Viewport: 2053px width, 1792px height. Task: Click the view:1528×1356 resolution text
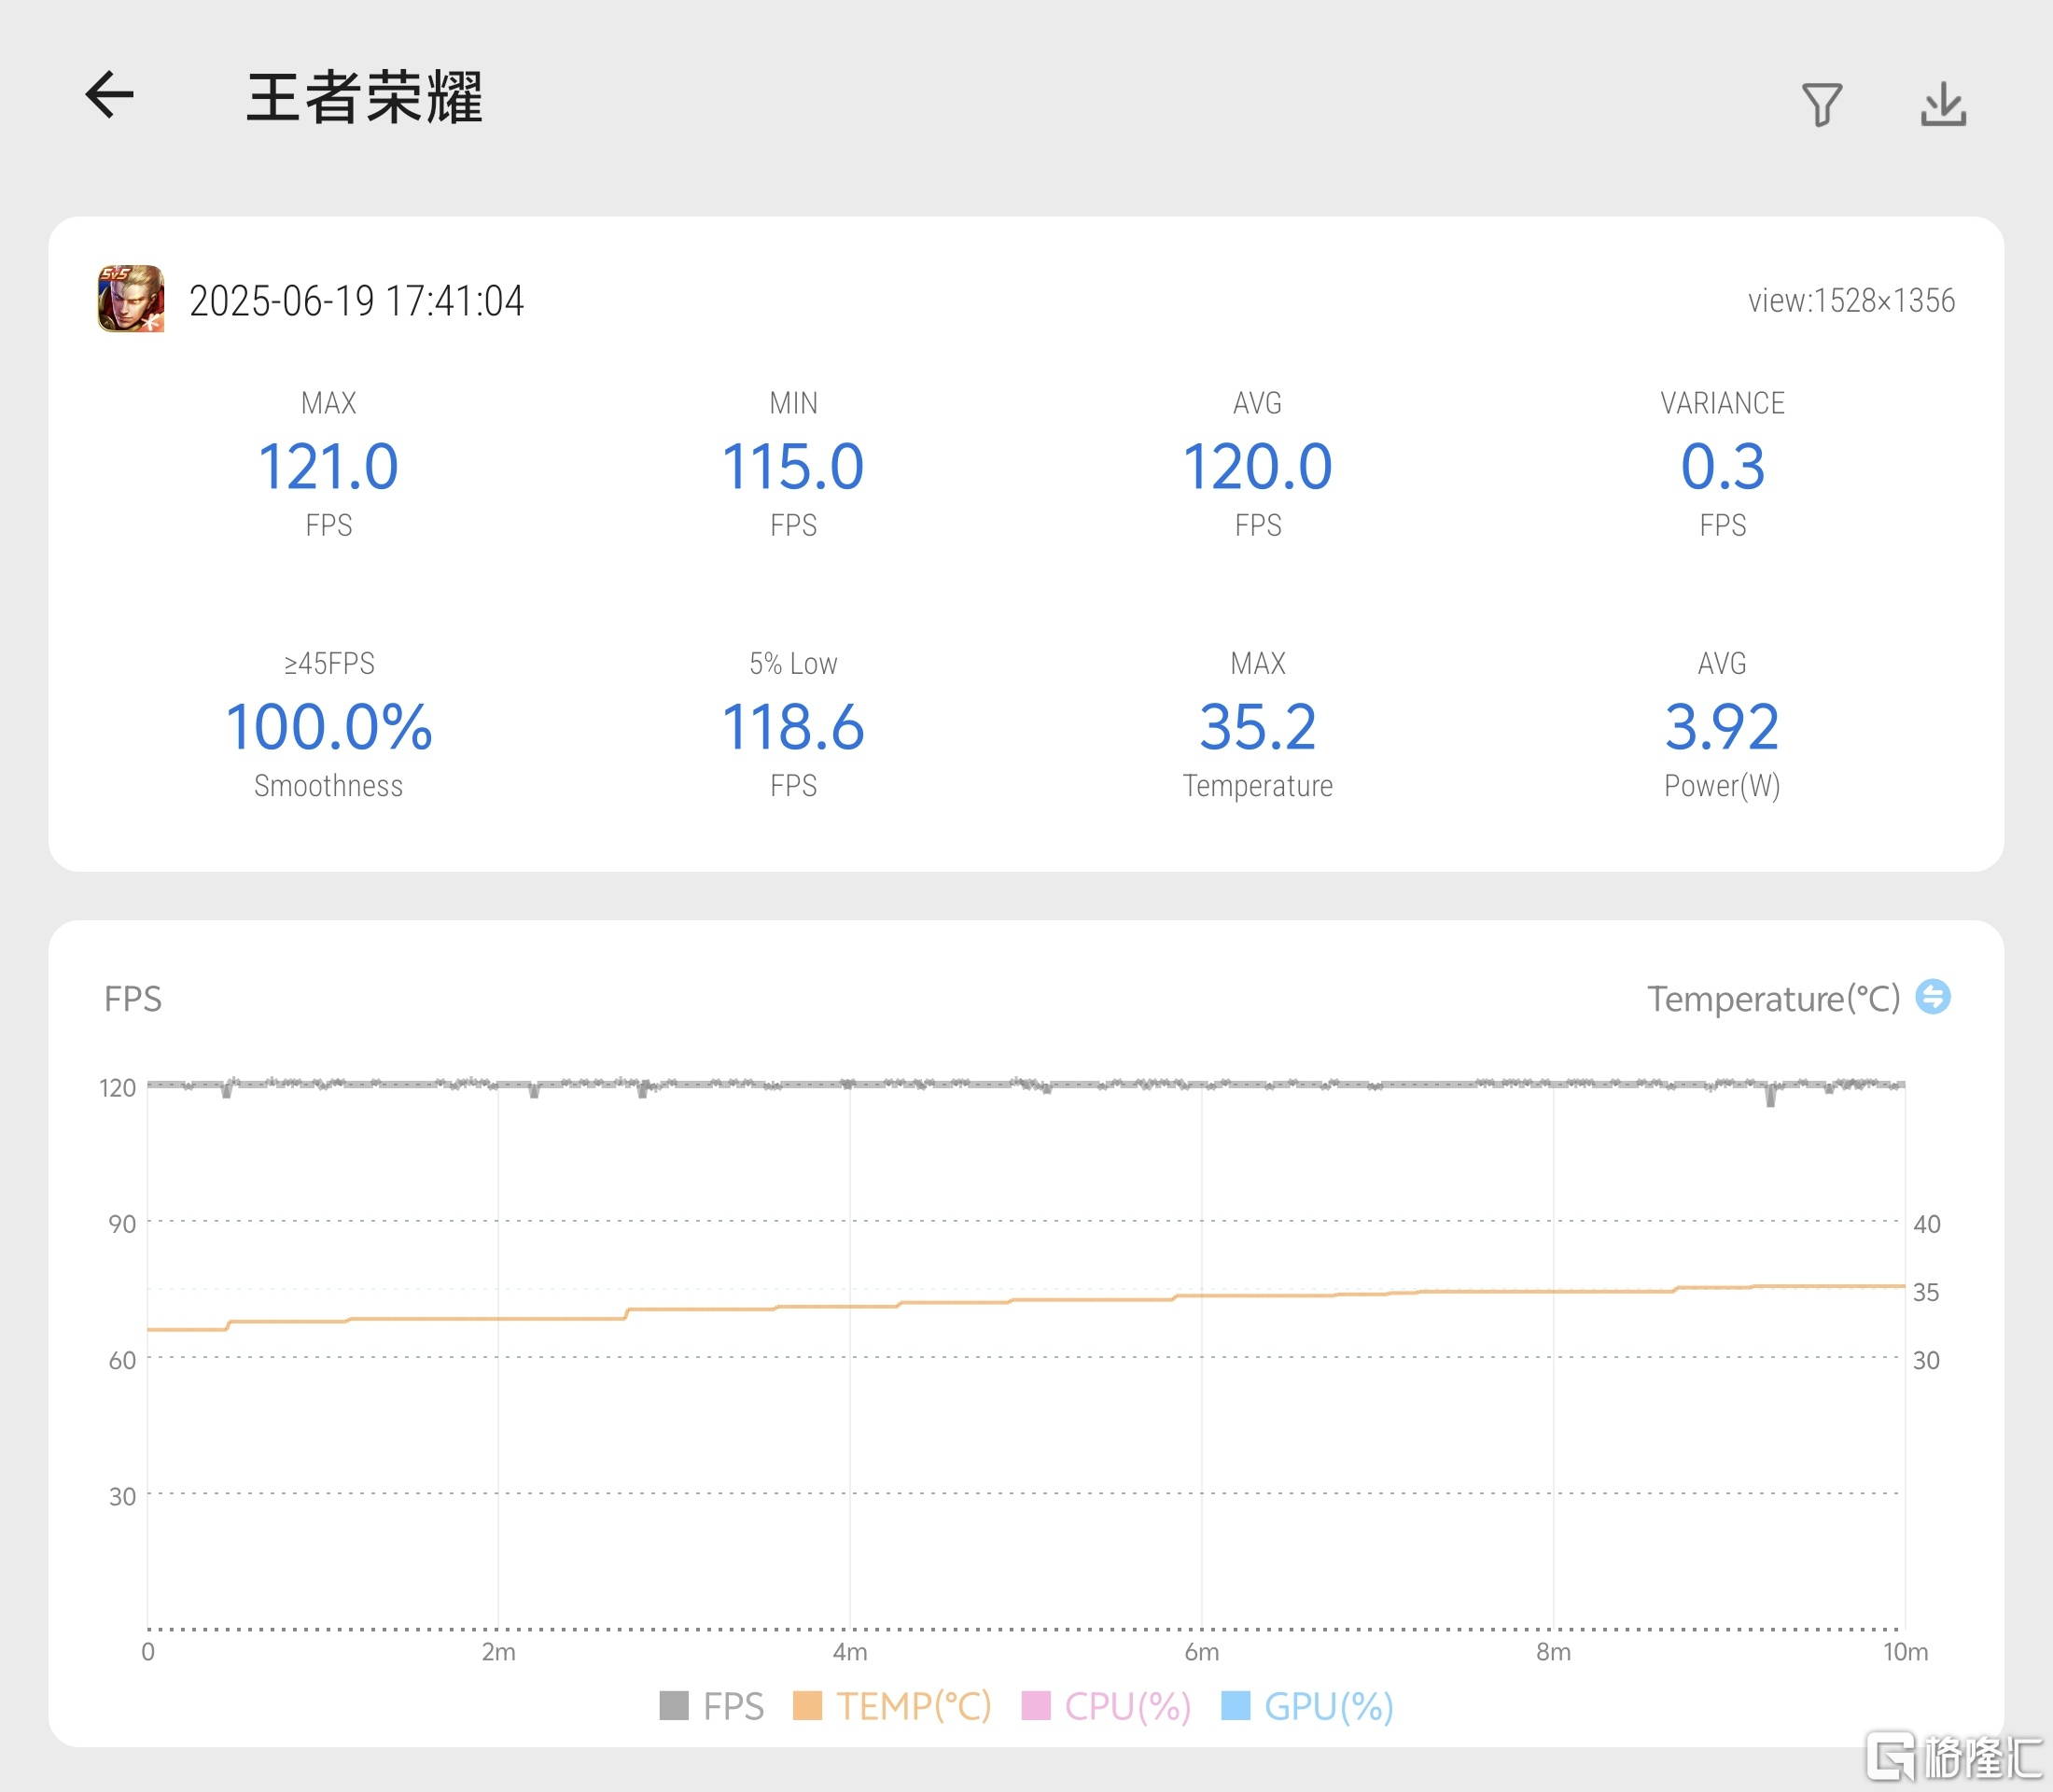tap(1851, 301)
